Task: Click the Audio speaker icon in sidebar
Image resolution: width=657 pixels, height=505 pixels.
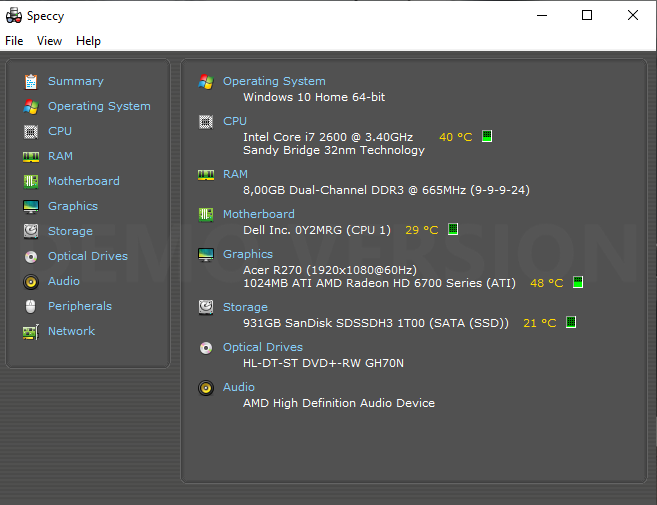Action: point(30,281)
